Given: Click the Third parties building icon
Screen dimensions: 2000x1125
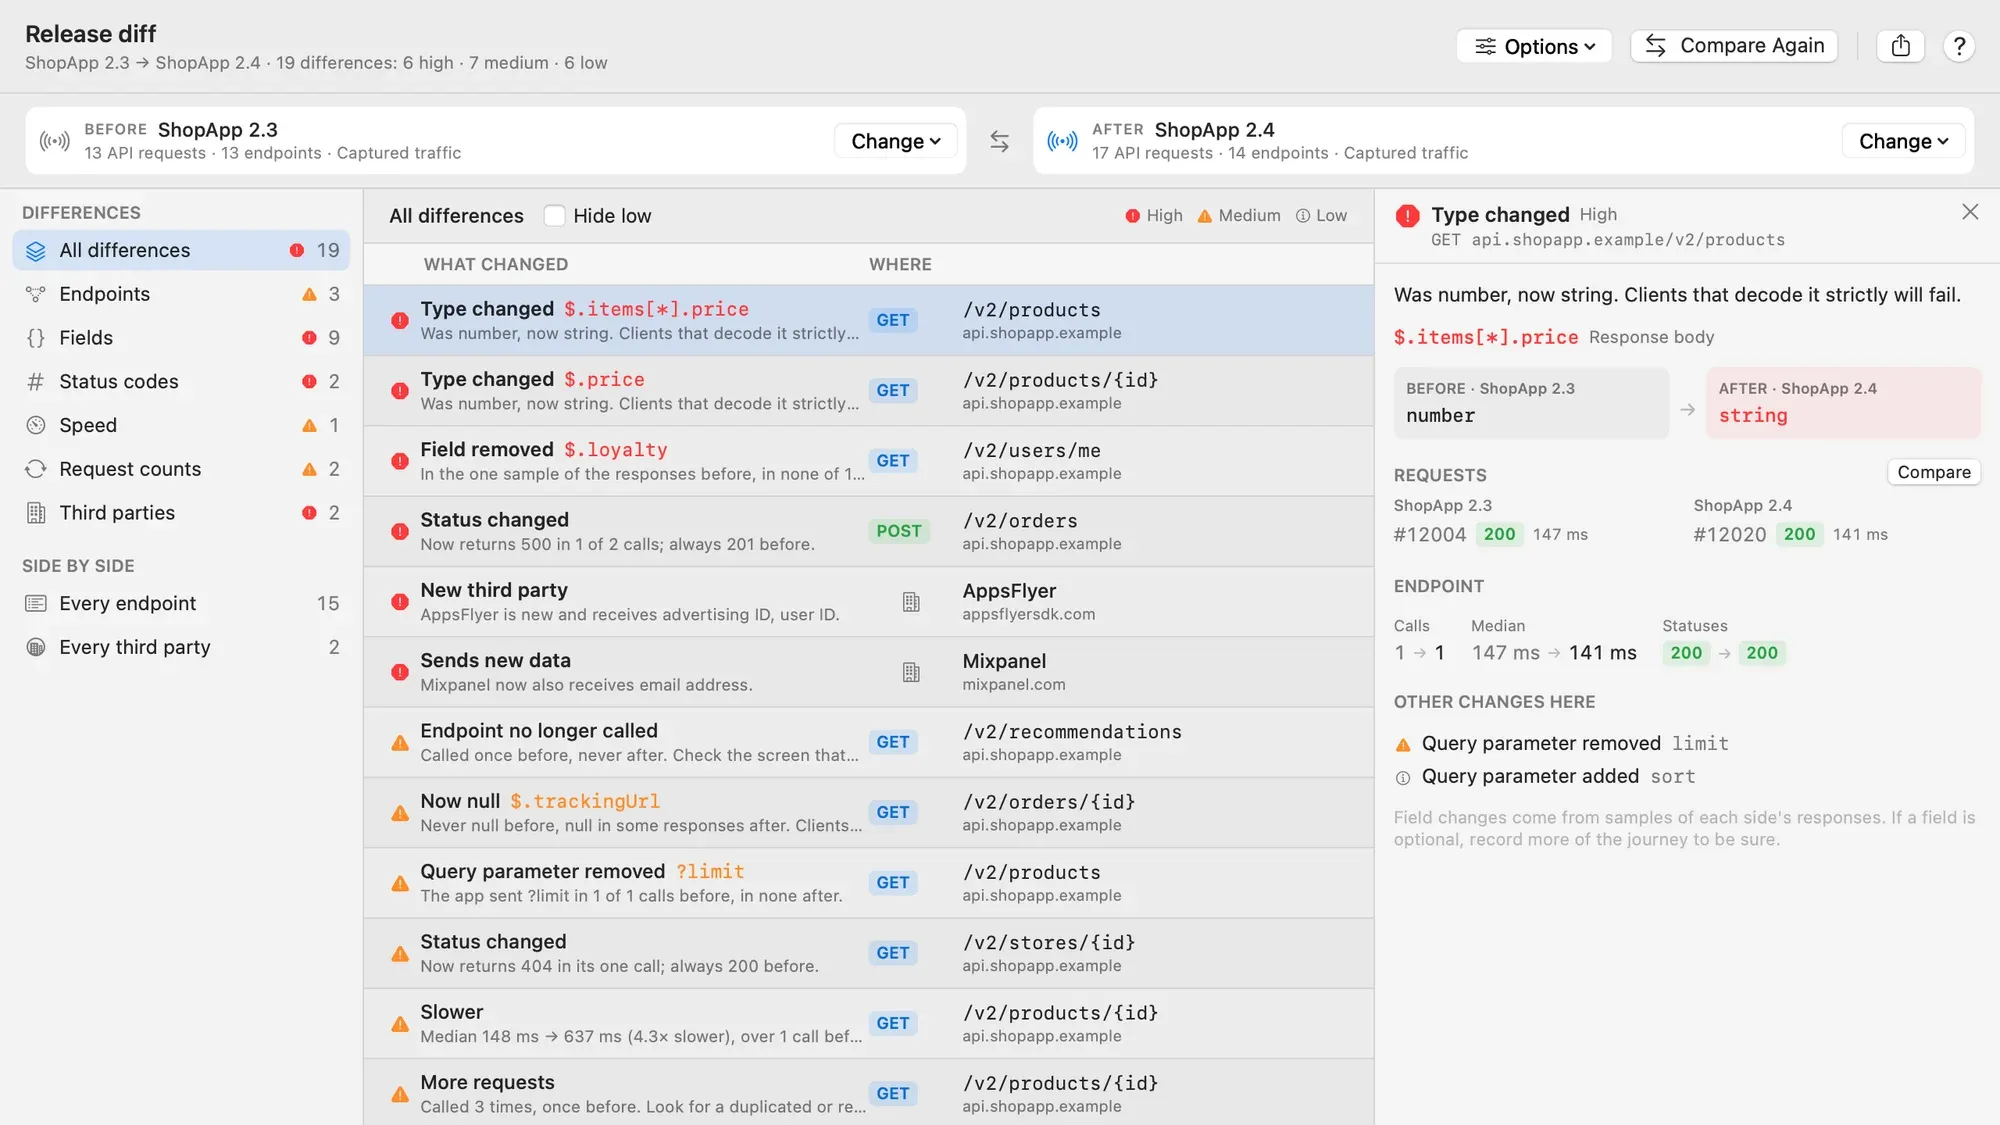Looking at the screenshot, I should pos(36,513).
